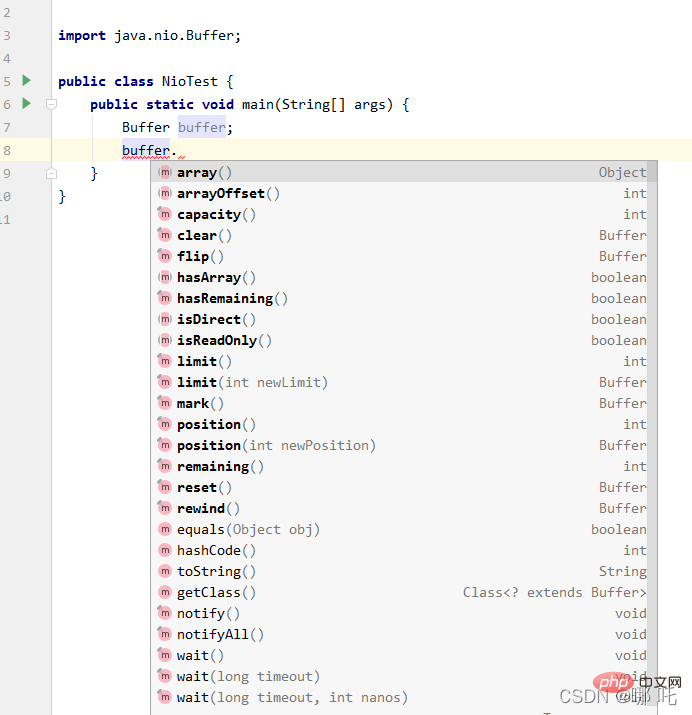Click method icon beside capacity()
692x715 pixels.
165,214
